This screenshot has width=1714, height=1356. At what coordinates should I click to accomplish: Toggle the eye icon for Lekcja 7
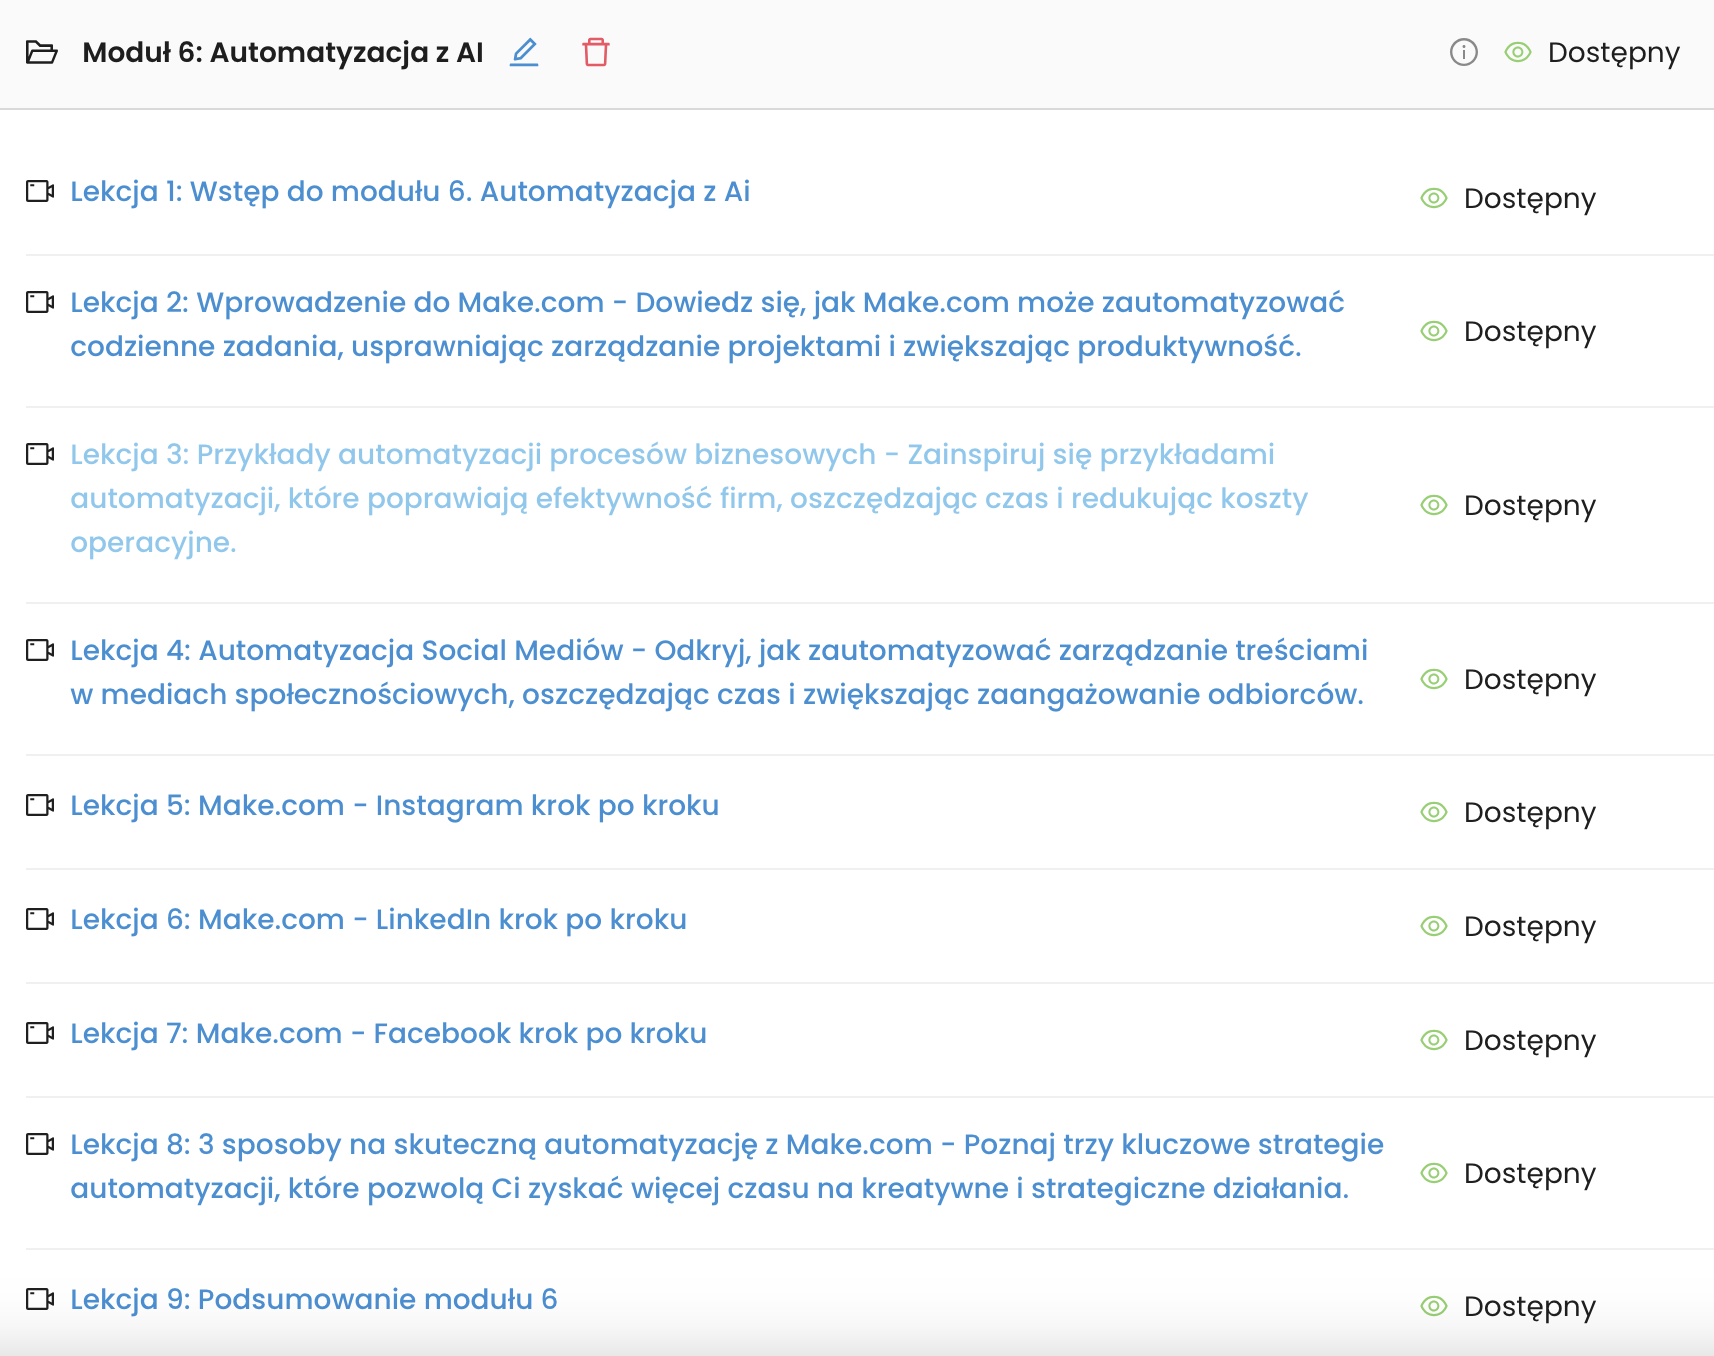(x=1434, y=1040)
